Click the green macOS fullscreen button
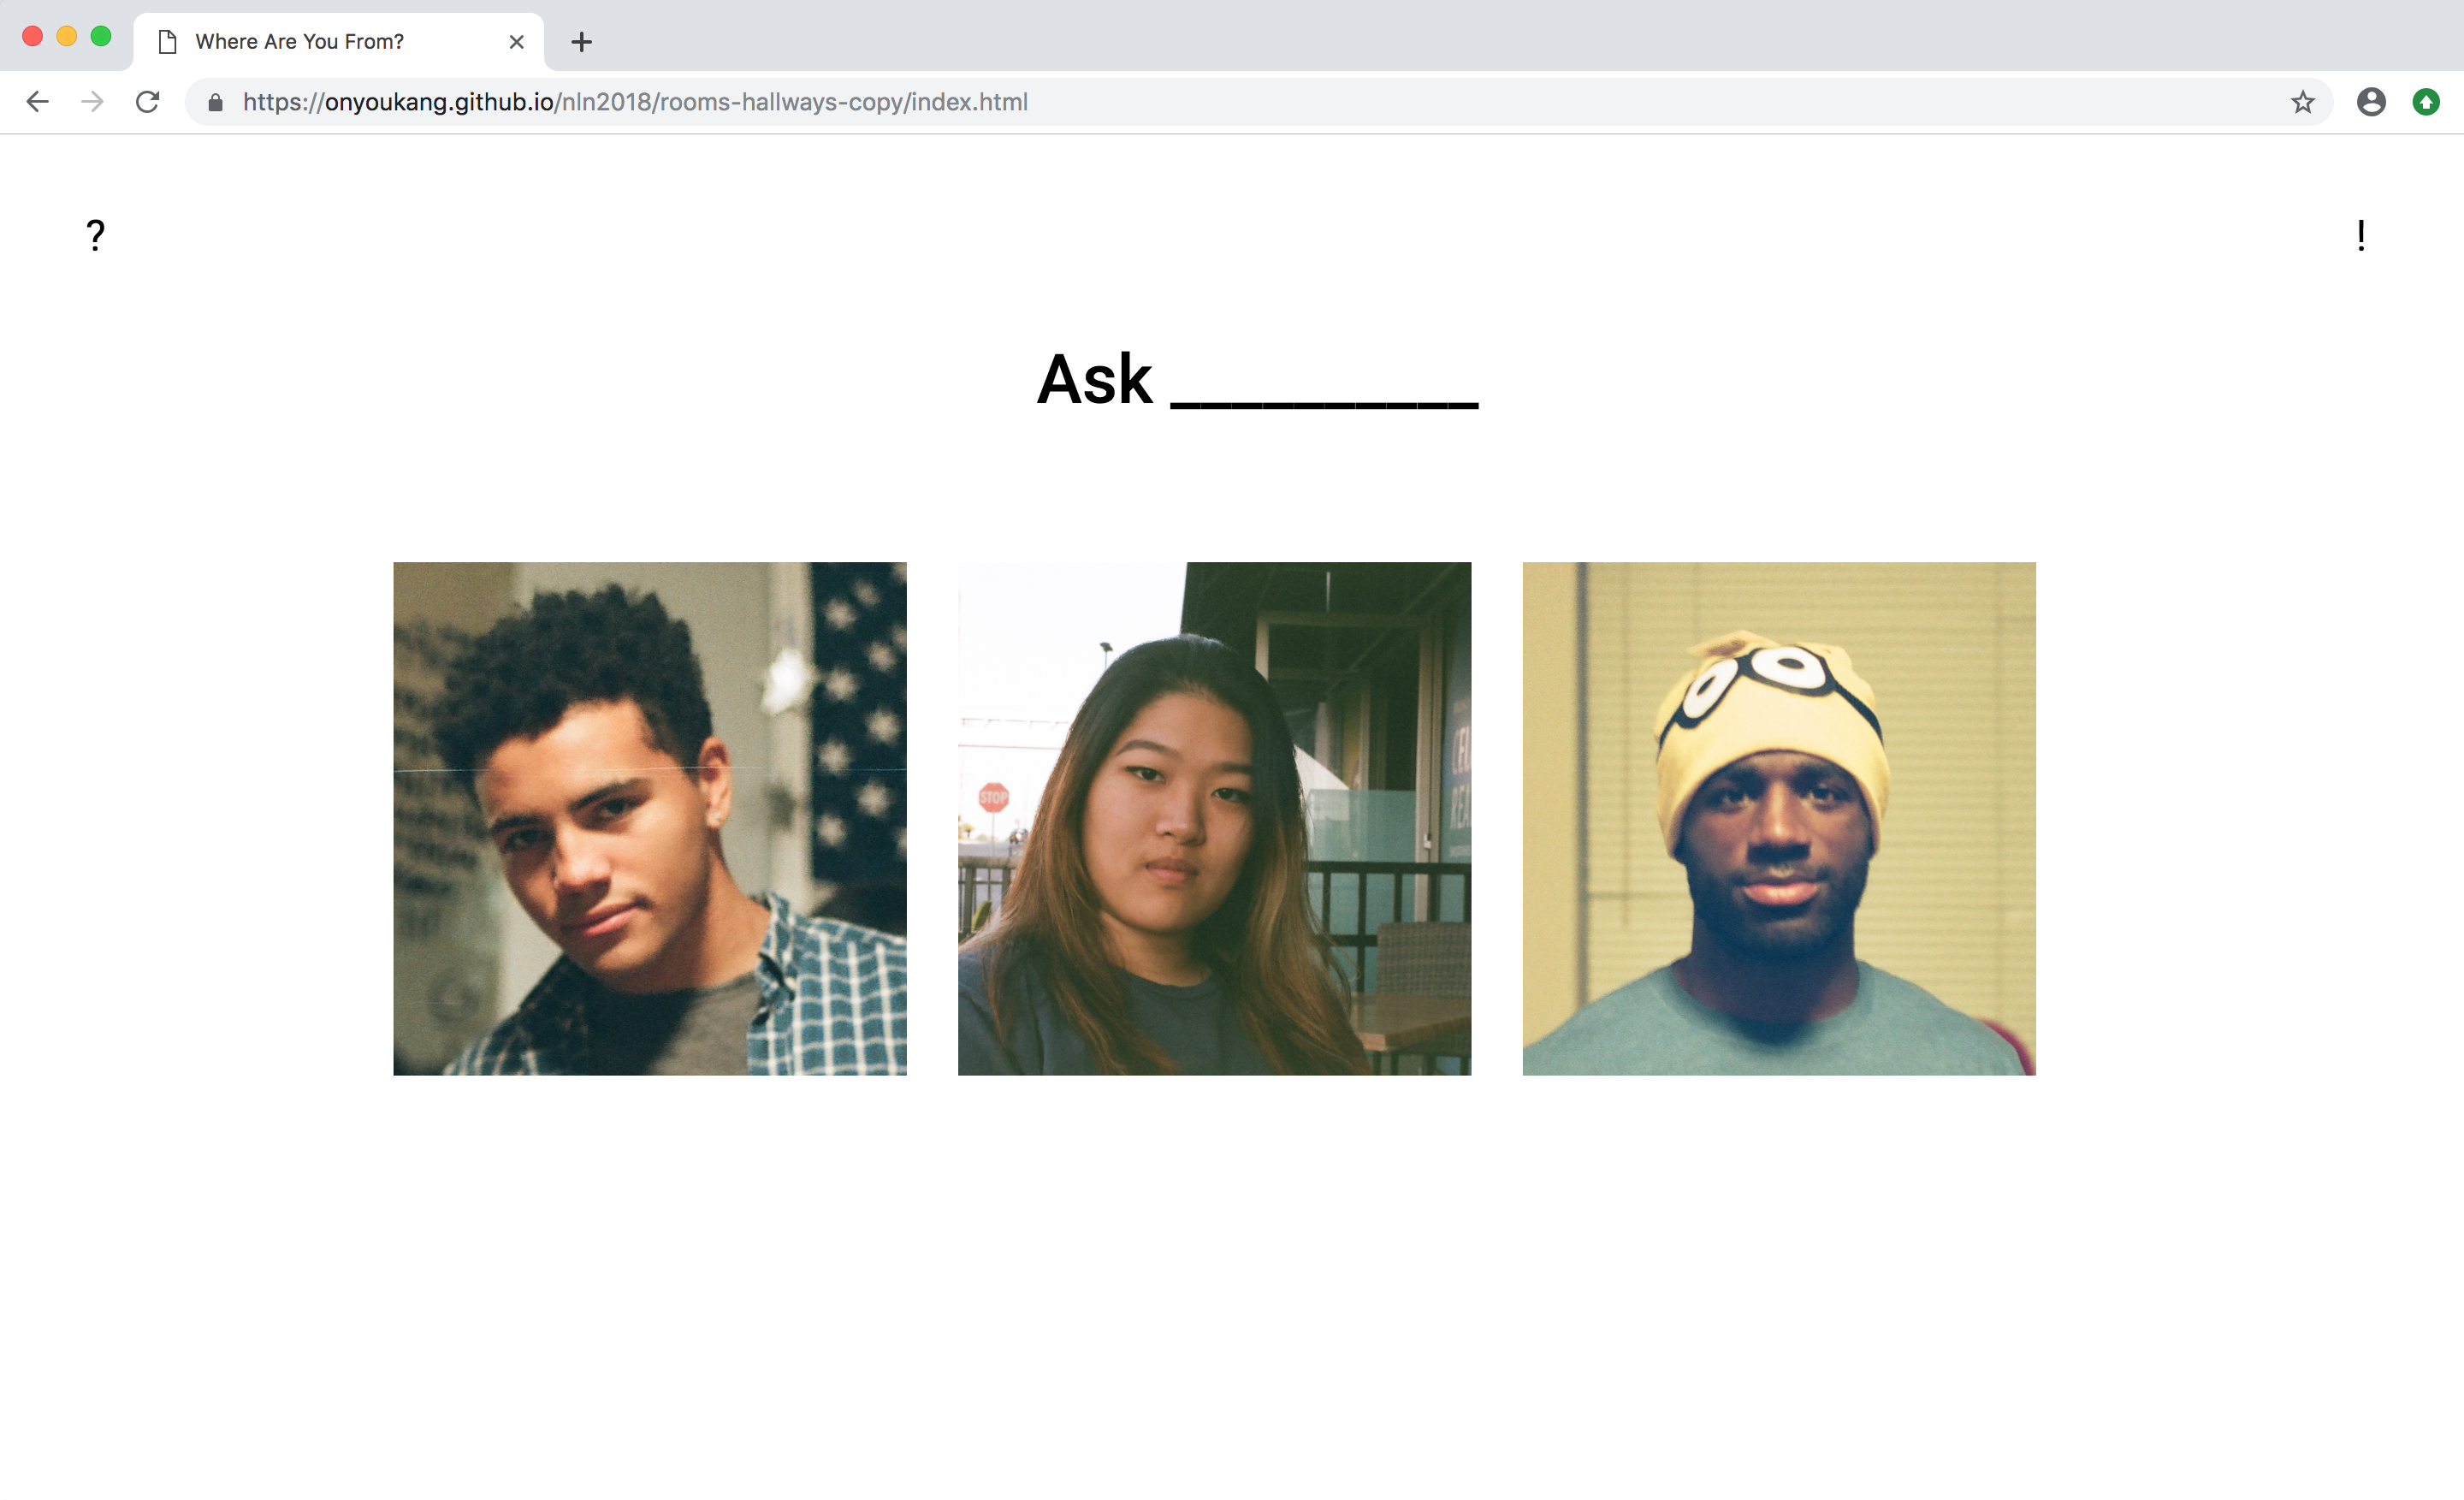2464x1500 pixels. click(101, 37)
